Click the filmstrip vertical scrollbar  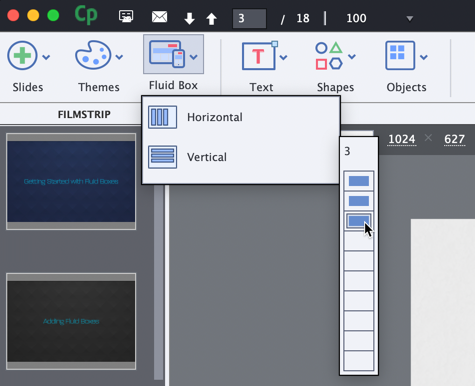tap(159, 283)
